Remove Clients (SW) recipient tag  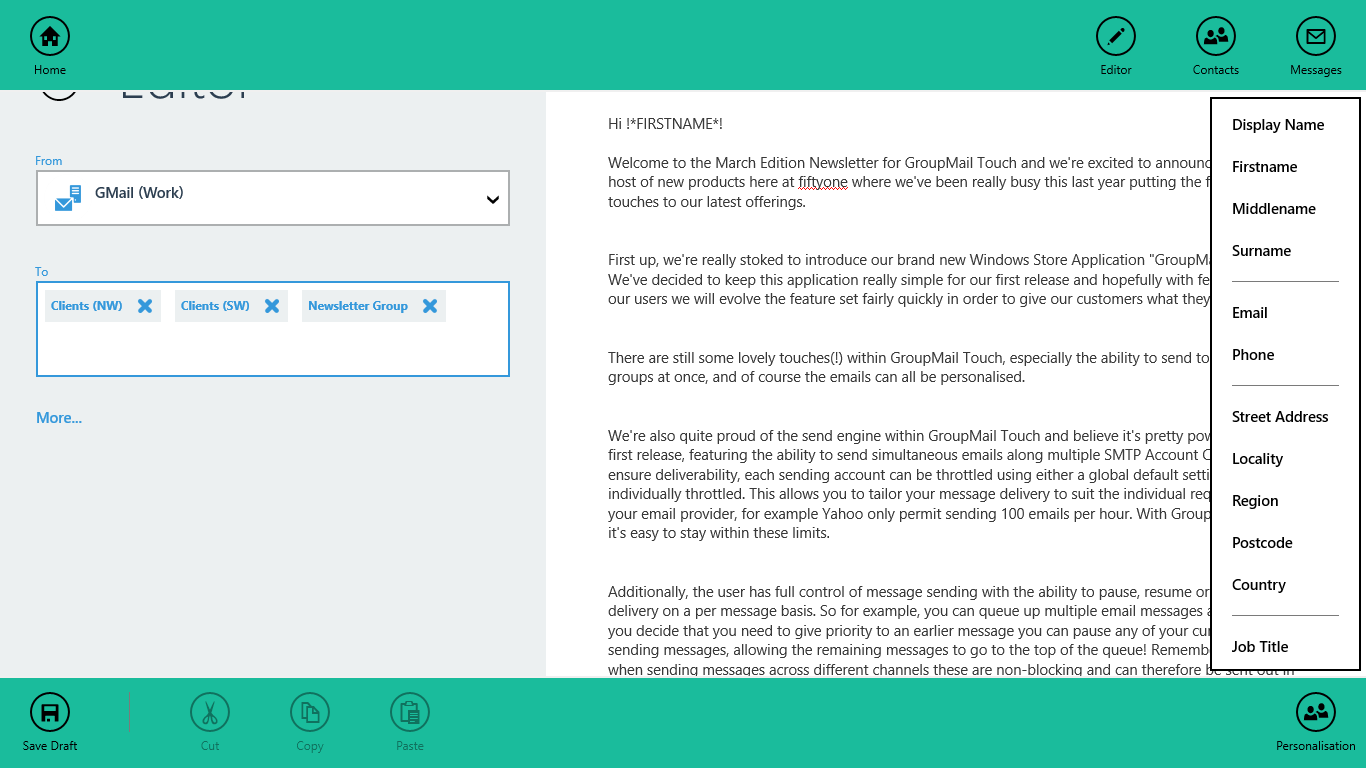[x=272, y=306]
